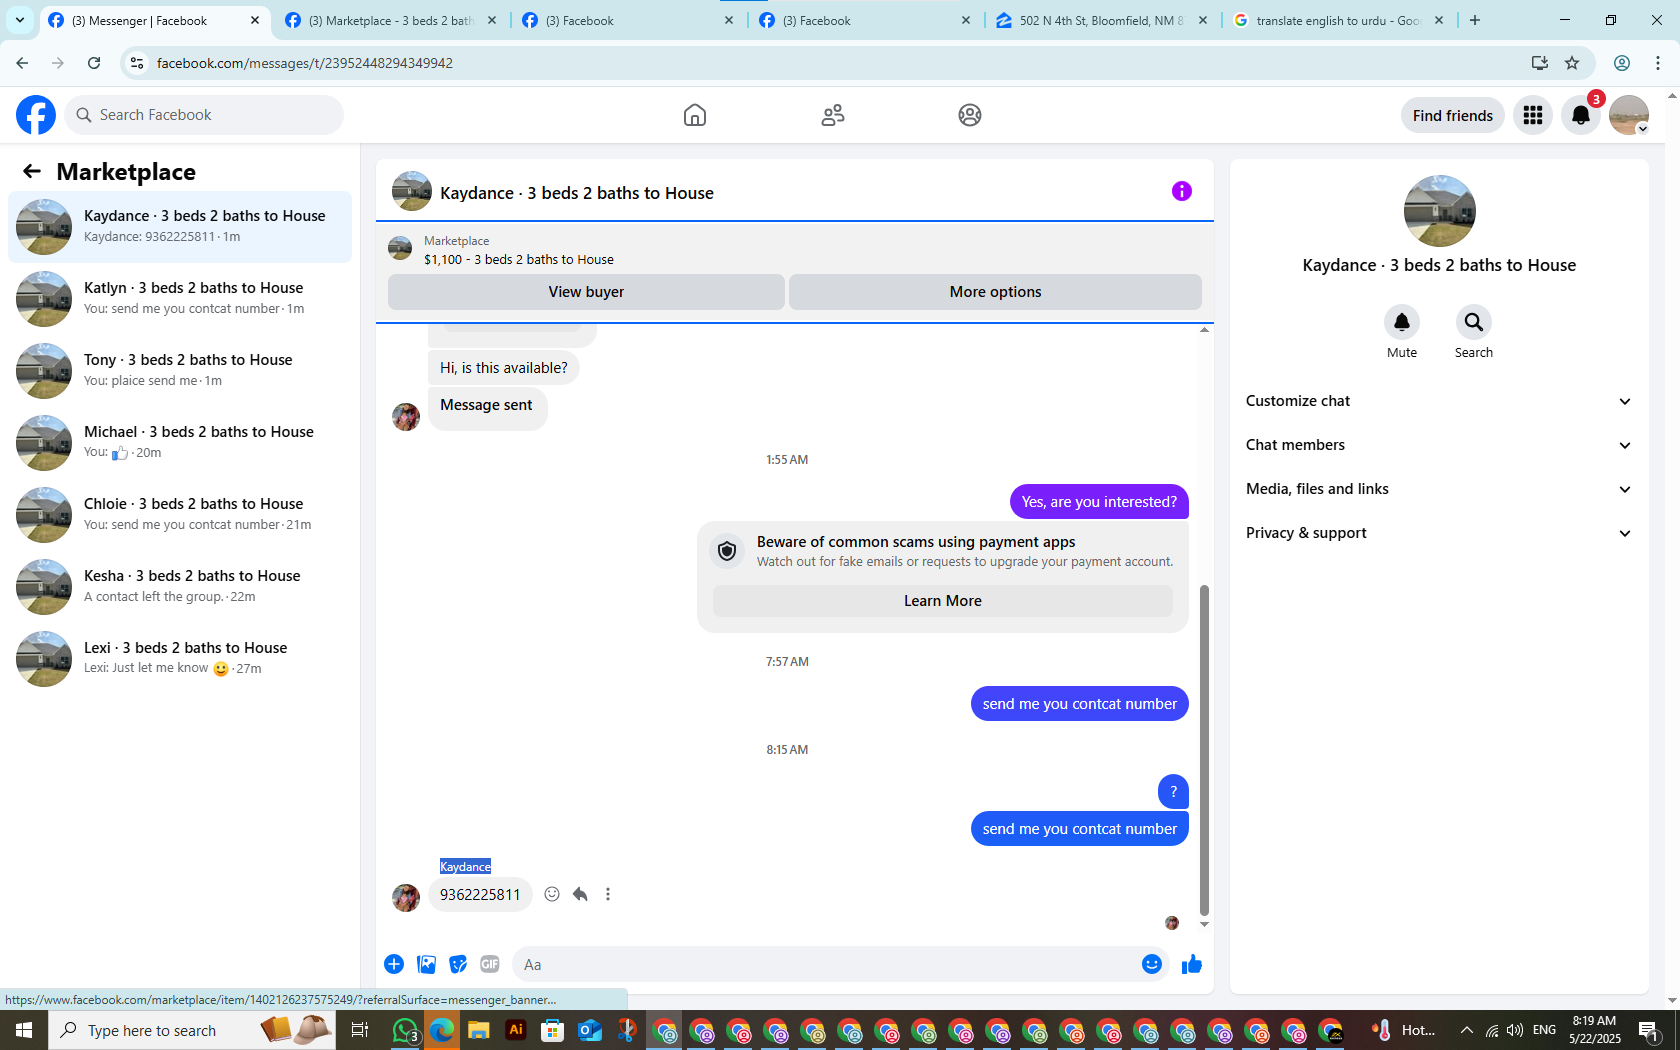Open the emoji picker in message box
This screenshot has height=1050, width=1680.
(1152, 964)
